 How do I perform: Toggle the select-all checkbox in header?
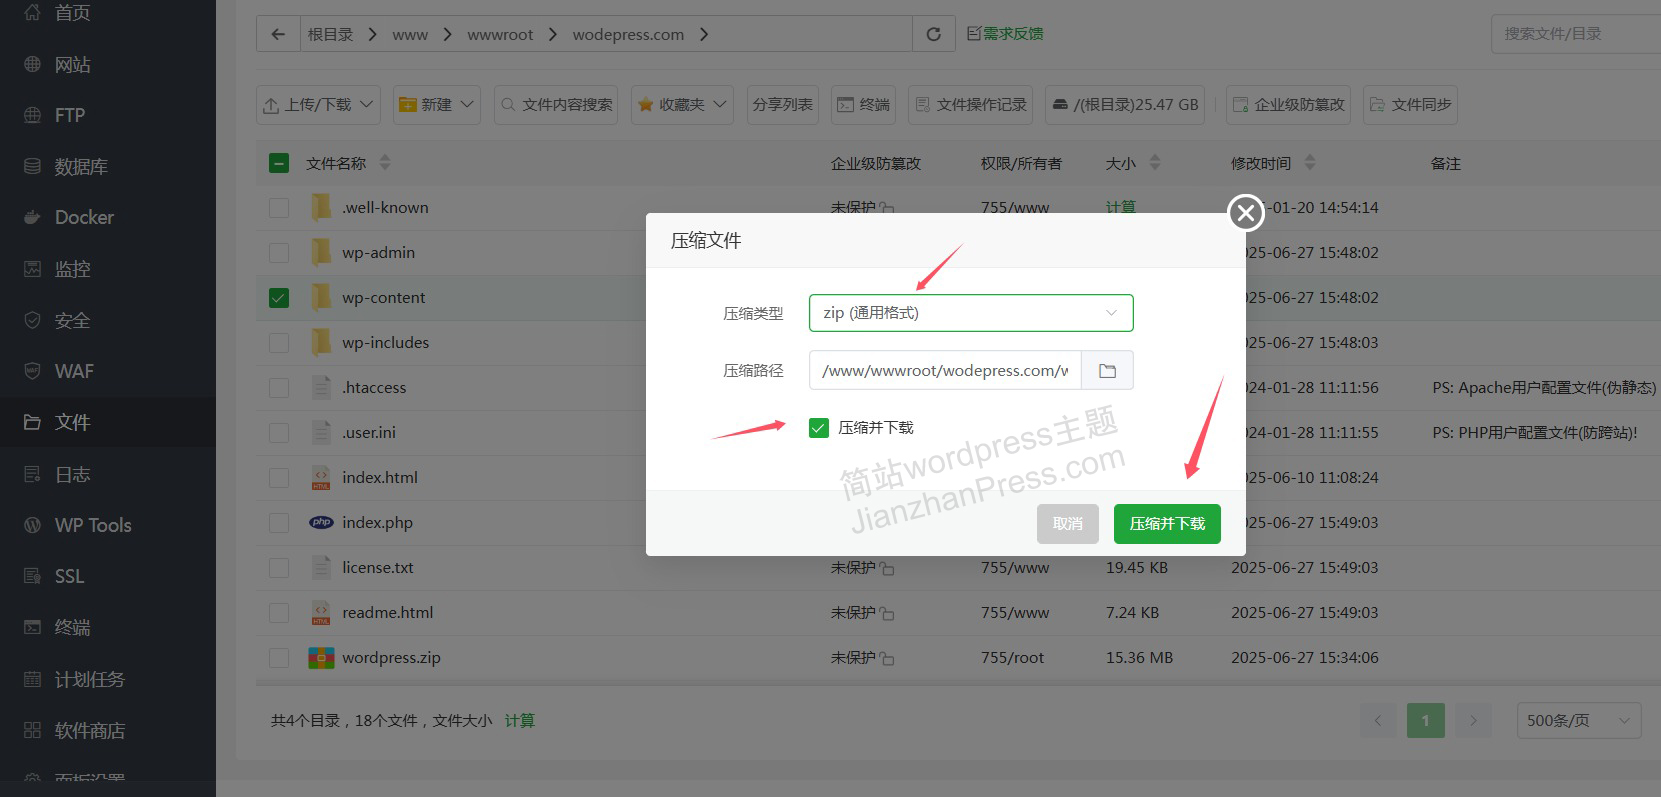[279, 163]
